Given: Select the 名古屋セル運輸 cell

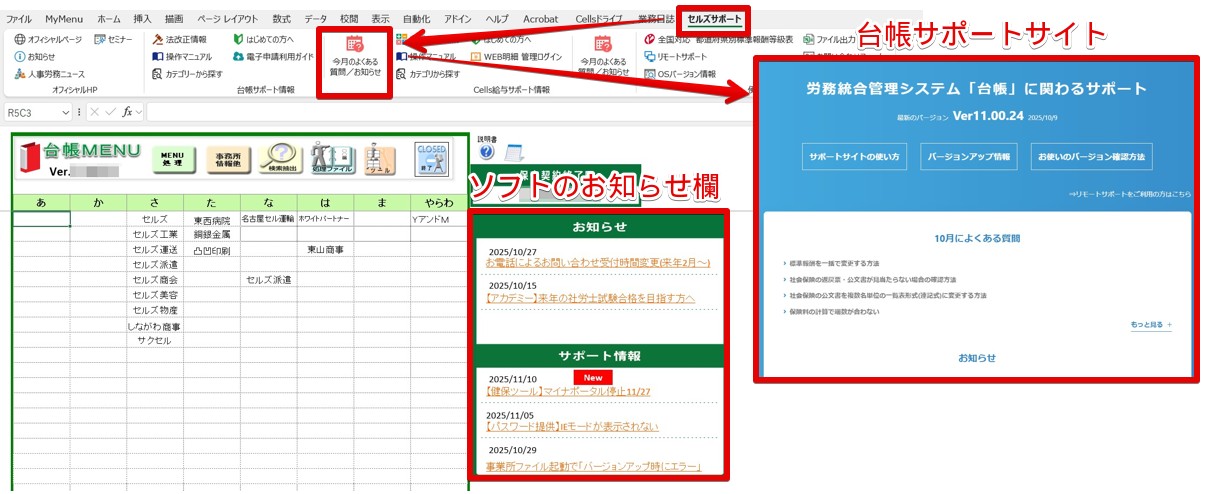Looking at the screenshot, I should [x=268, y=219].
